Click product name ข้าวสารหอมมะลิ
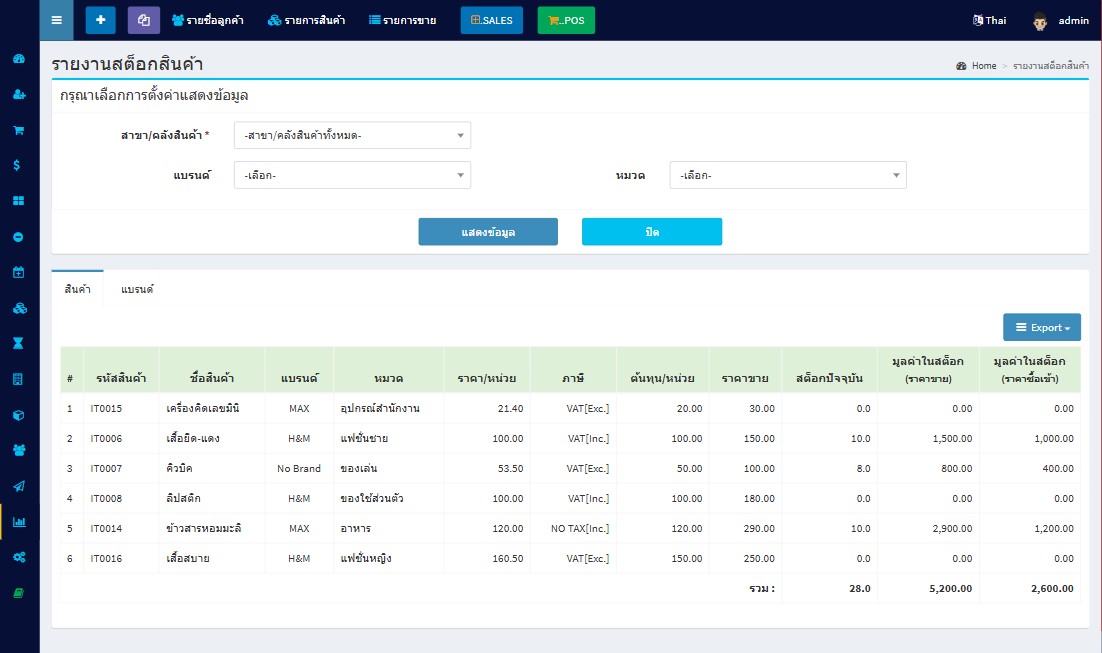The height and width of the screenshot is (653, 1102). click(x=204, y=529)
